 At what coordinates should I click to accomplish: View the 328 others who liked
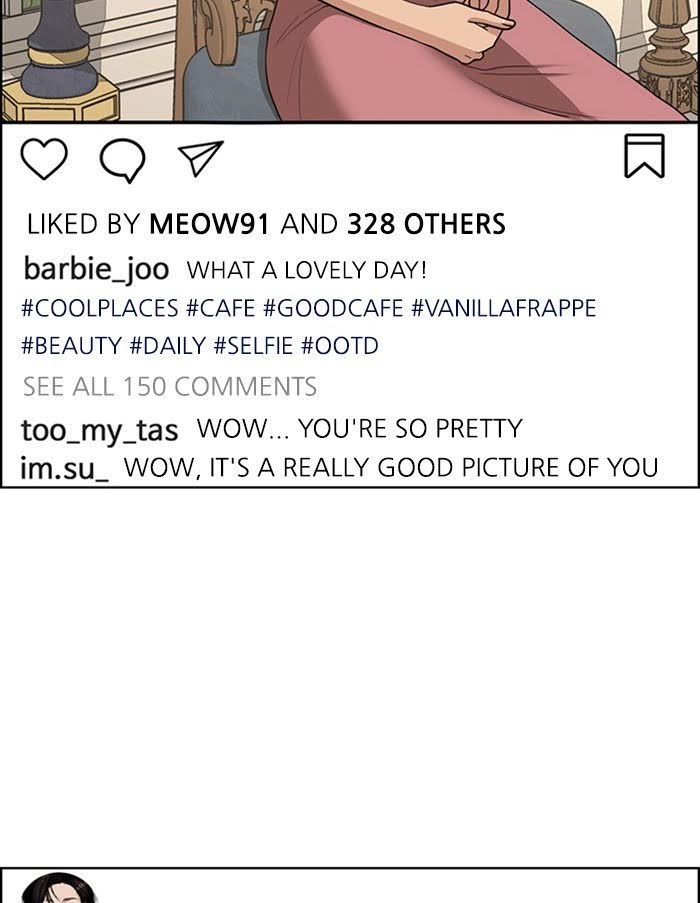[426, 225]
